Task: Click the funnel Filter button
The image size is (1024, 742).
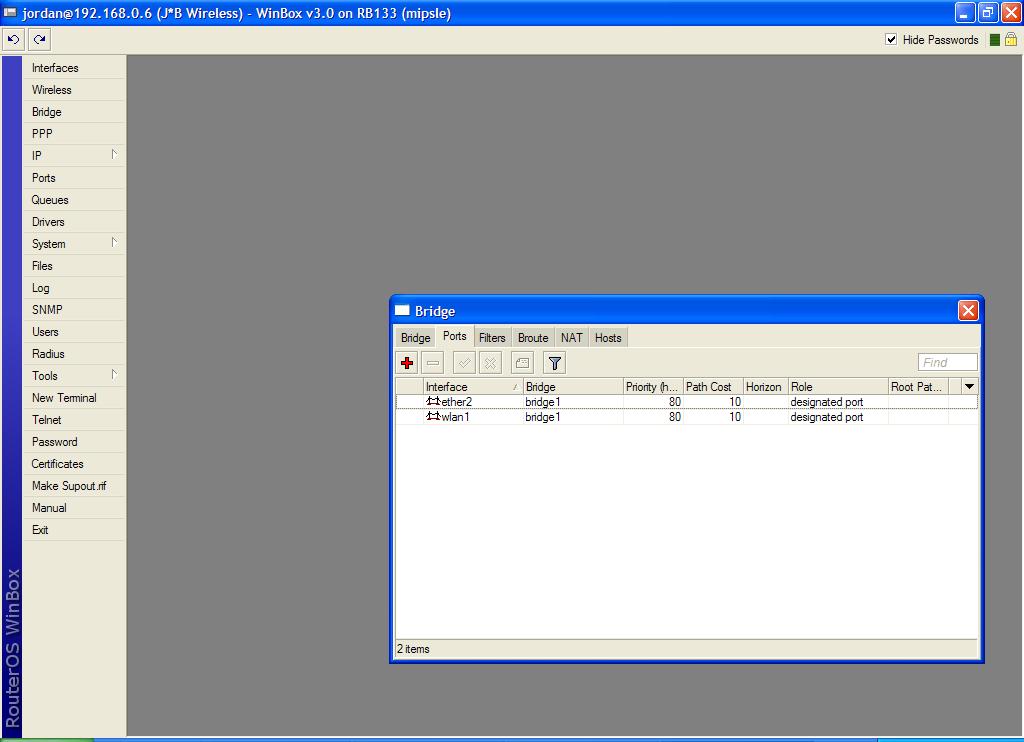Action: (554, 363)
